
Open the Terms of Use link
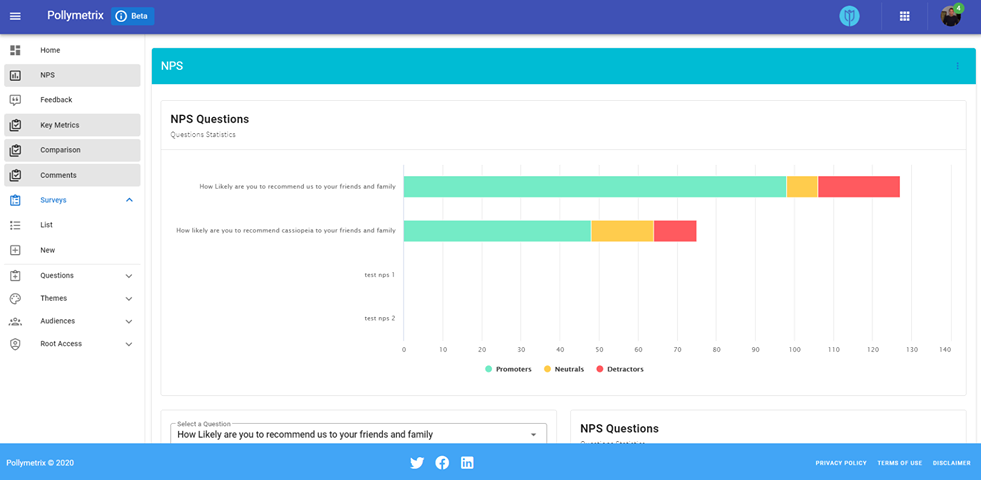[900, 463]
